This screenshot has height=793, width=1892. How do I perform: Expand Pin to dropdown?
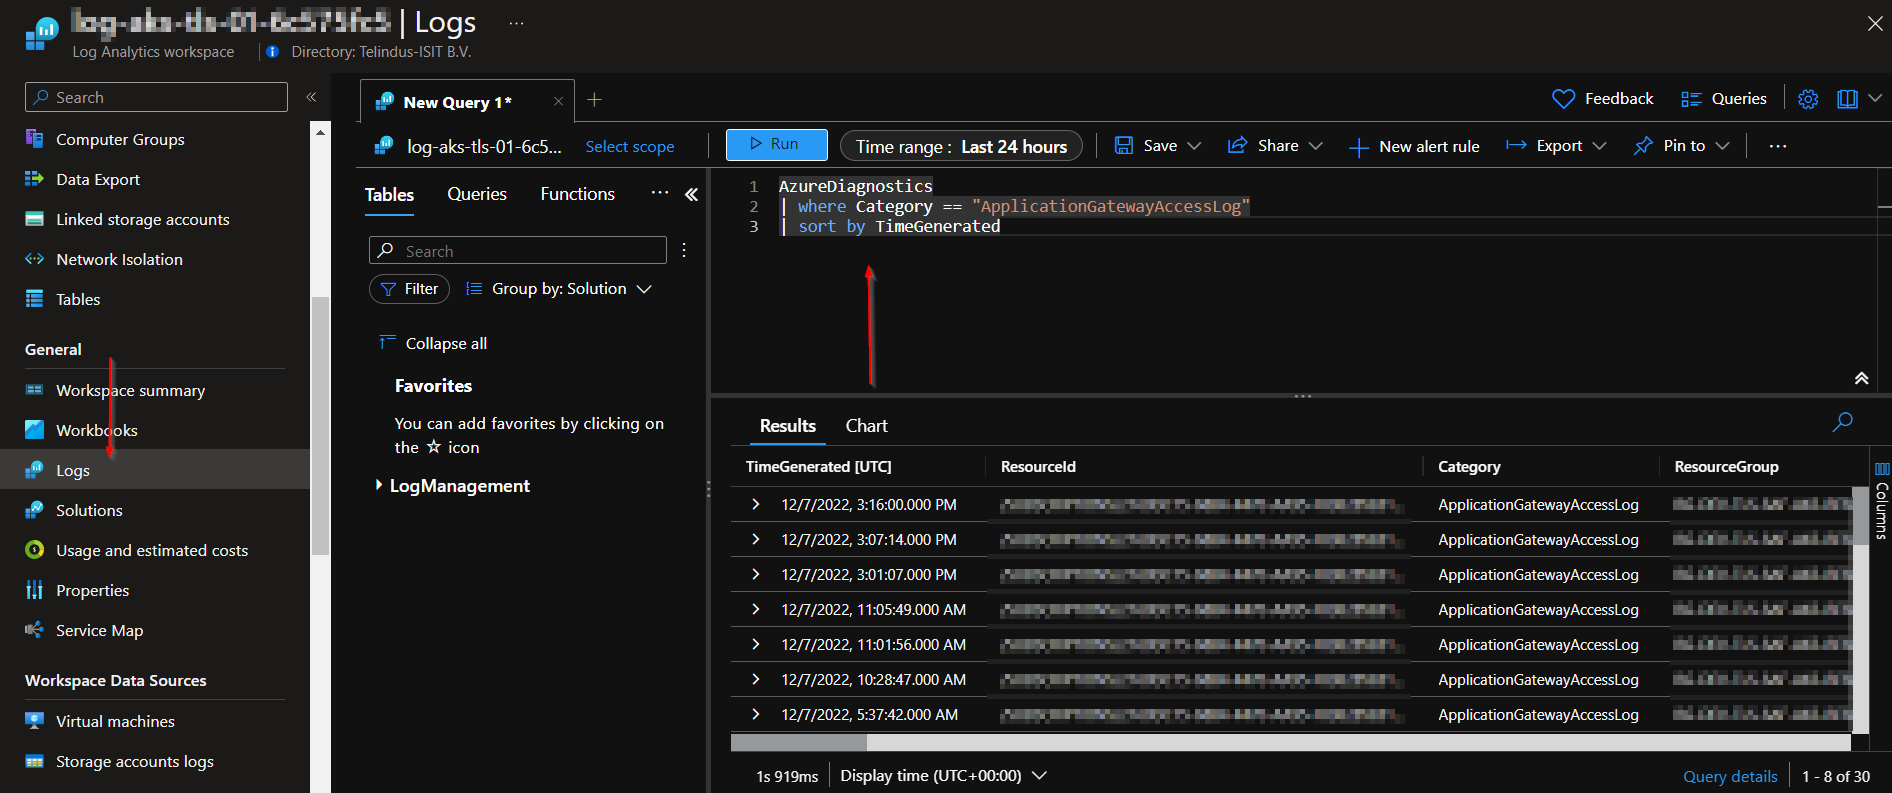click(1722, 146)
